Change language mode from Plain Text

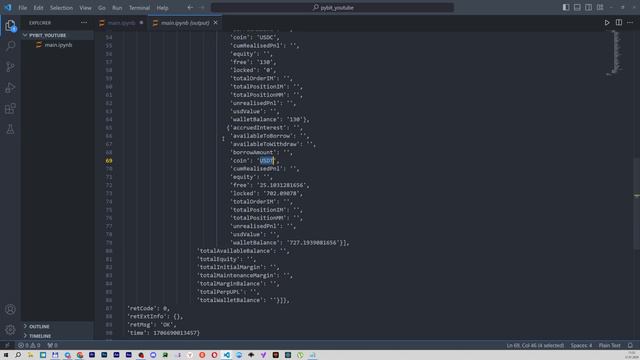pyautogui.click(x=609, y=345)
